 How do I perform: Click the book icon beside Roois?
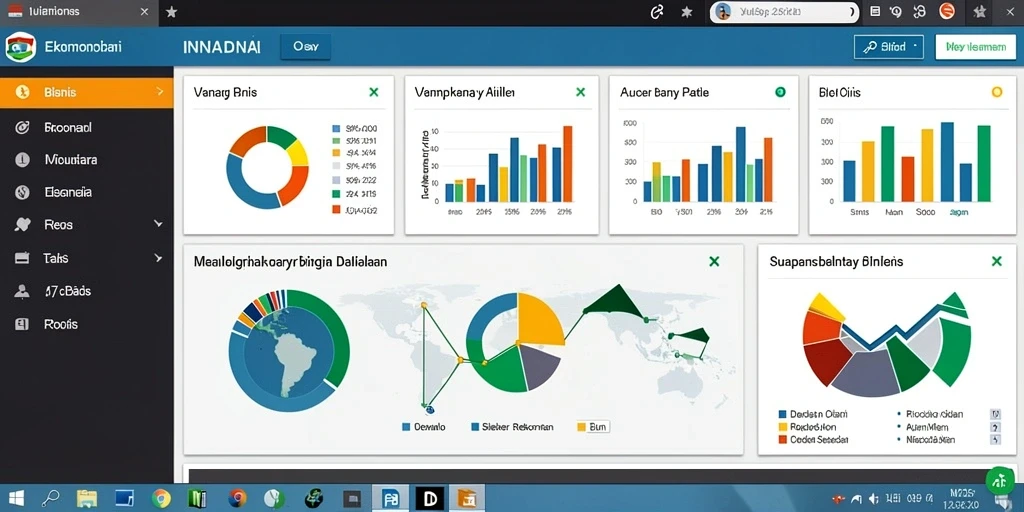22,324
